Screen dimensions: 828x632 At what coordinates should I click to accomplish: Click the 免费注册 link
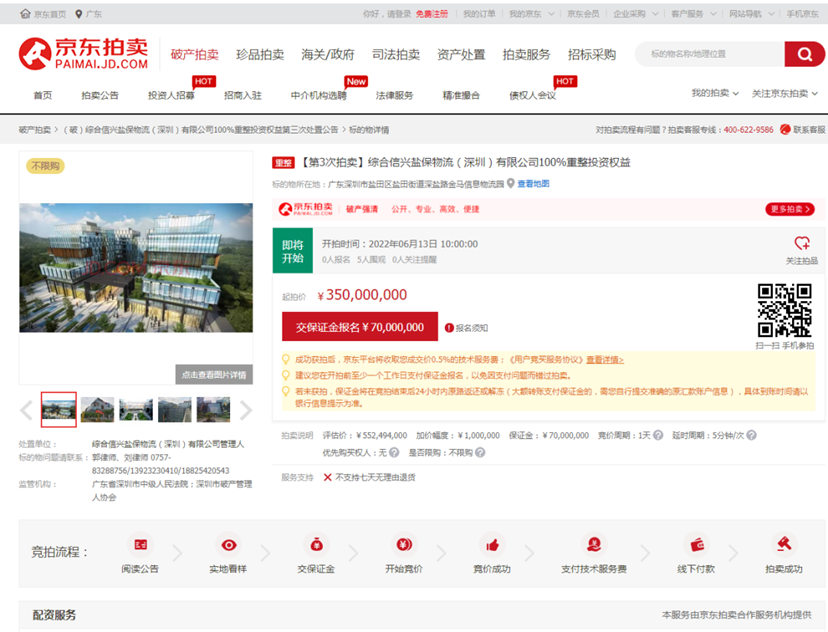pyautogui.click(x=431, y=14)
